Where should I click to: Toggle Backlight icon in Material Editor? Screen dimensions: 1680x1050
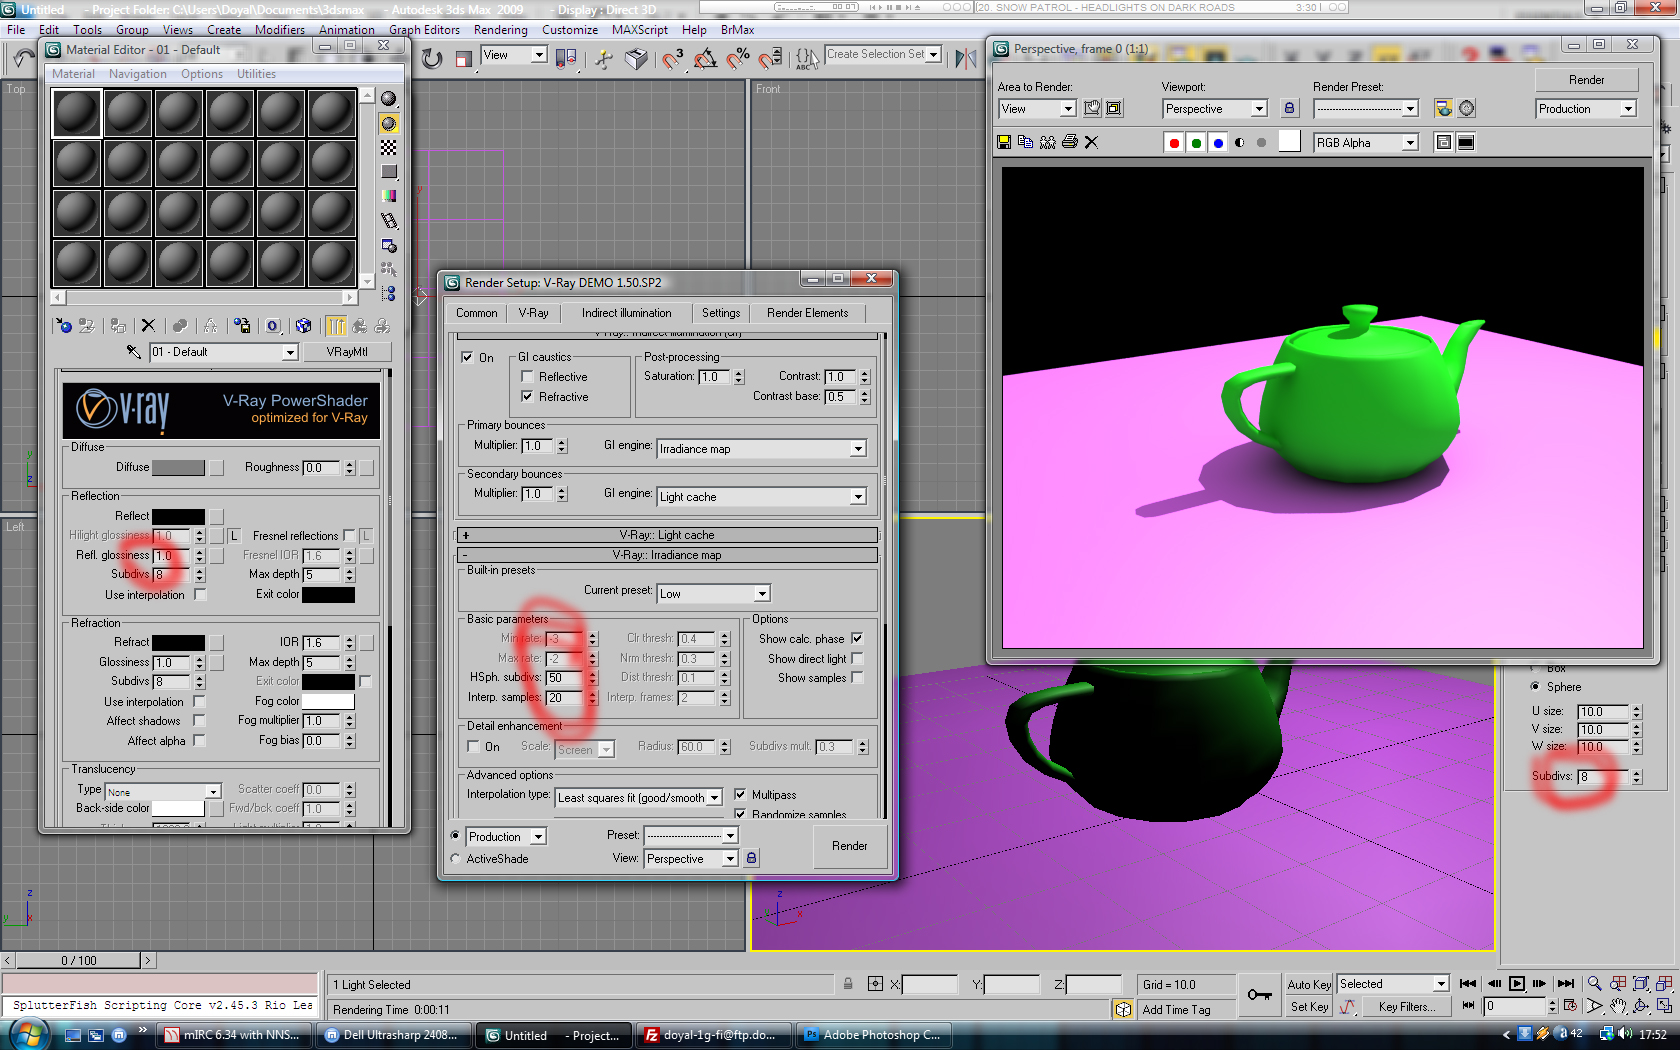click(x=389, y=123)
